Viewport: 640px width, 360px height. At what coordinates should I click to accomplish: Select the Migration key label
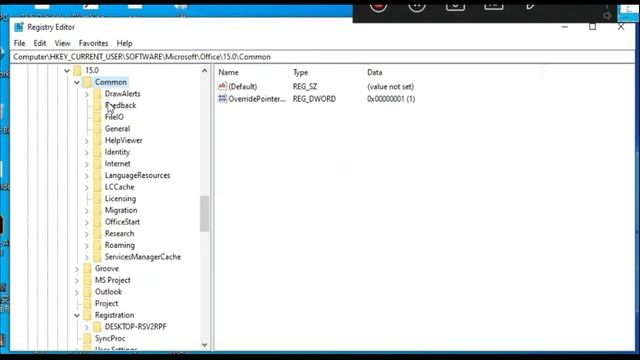click(121, 210)
